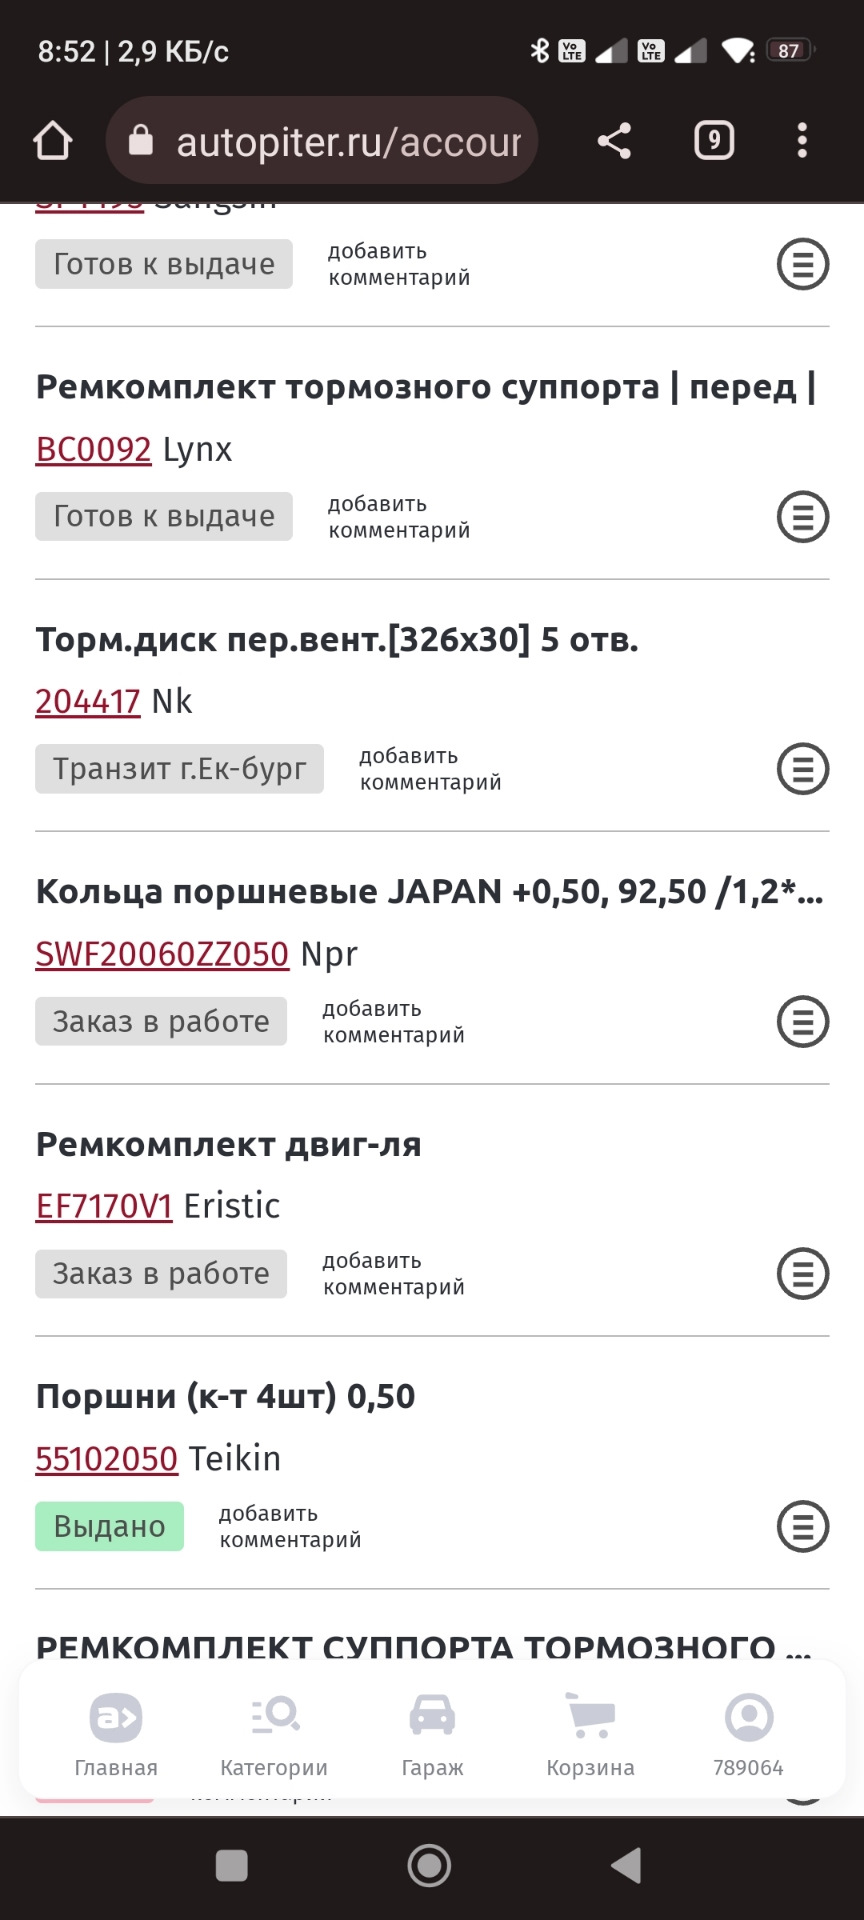The image size is (864, 1920).
Task: Add comment to the Teikin pistons order
Action: click(290, 1527)
